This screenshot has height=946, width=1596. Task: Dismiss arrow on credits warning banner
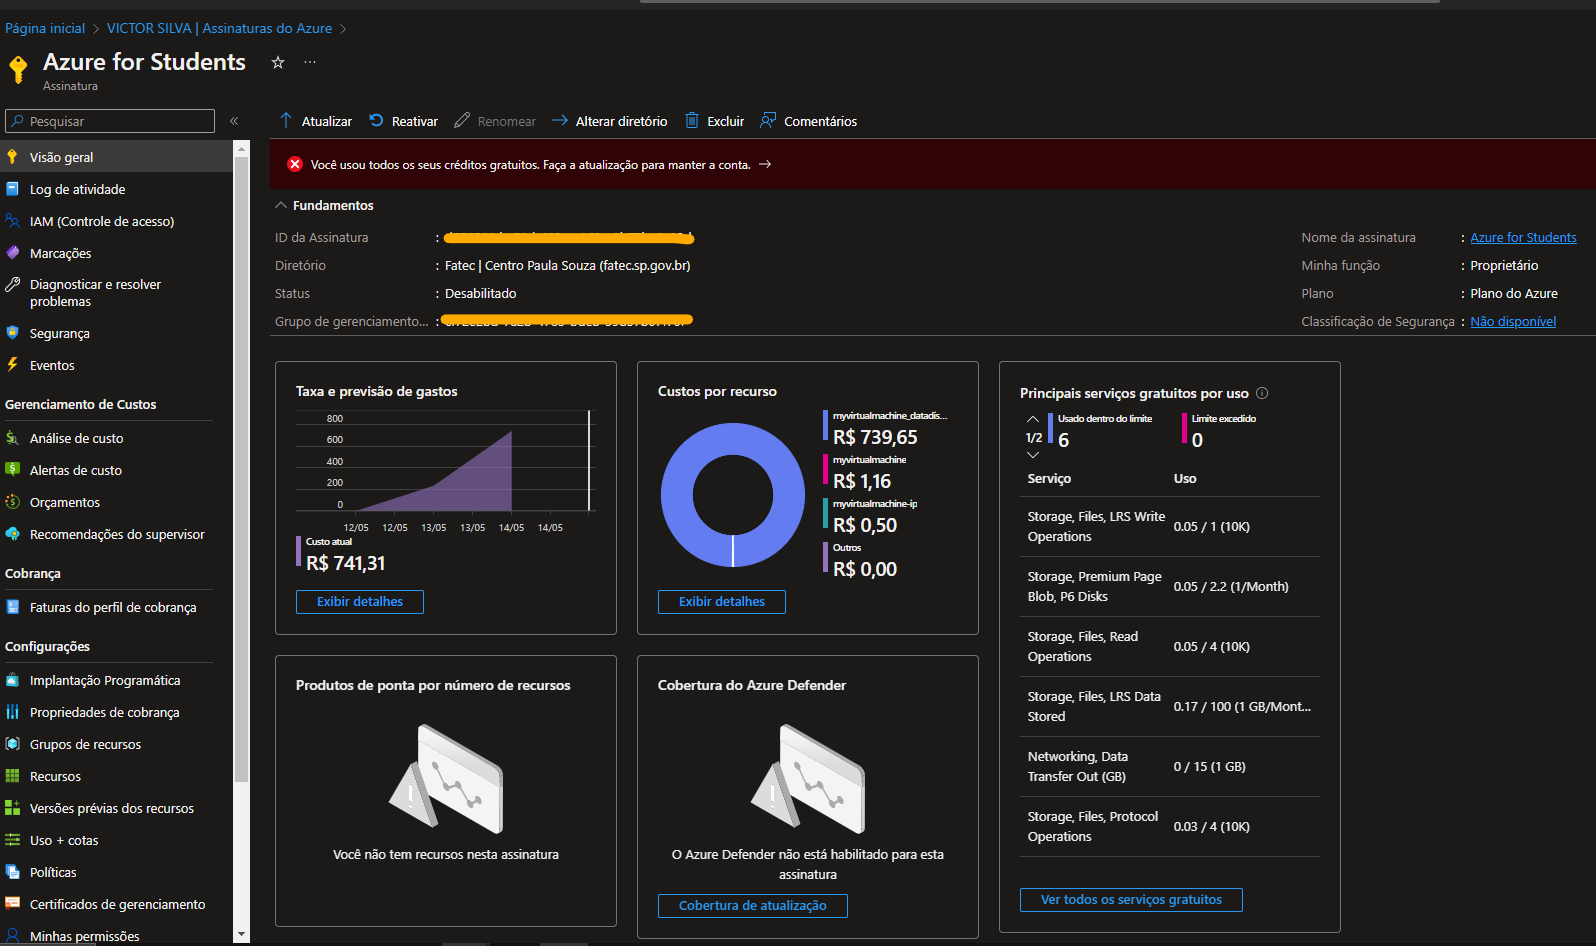point(765,164)
